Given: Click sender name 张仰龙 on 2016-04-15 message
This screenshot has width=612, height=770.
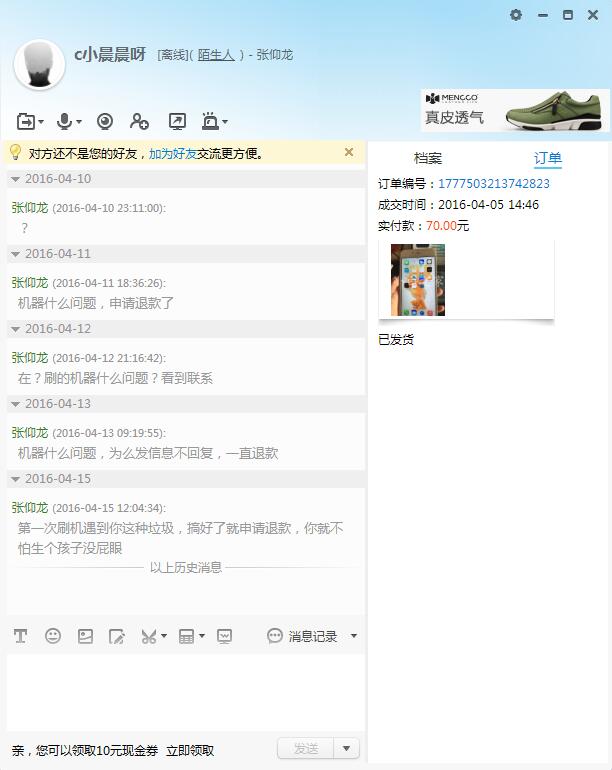Looking at the screenshot, I should pos(30,507).
